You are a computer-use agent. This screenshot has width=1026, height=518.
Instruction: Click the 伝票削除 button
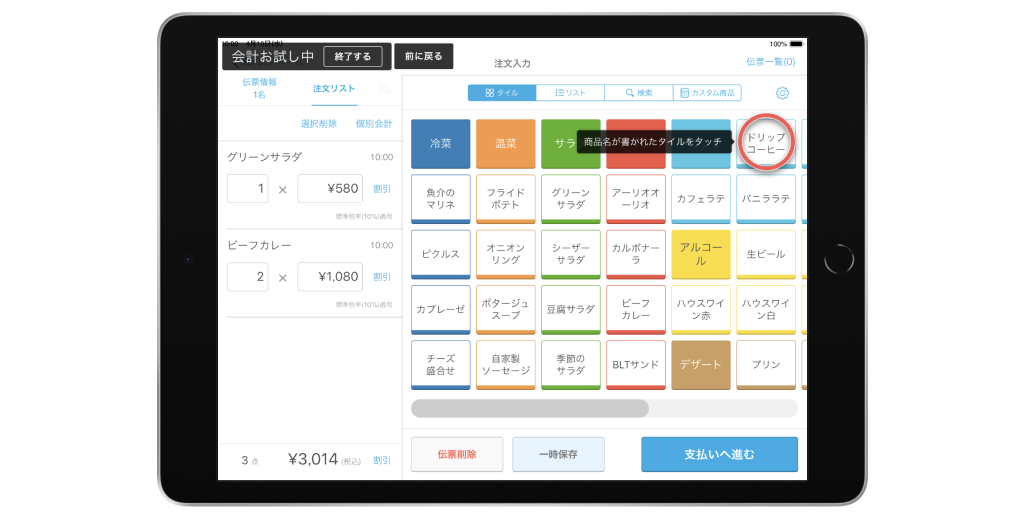click(457, 454)
